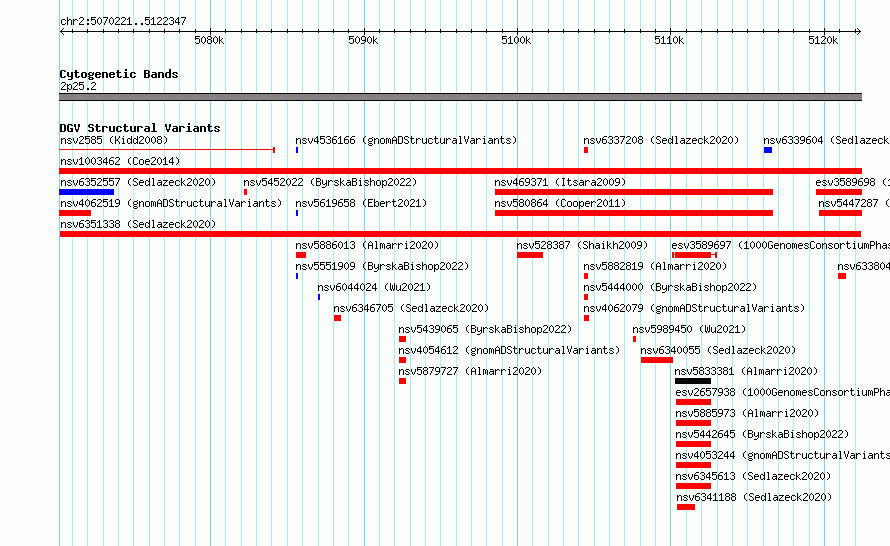Click nsv5439065 (ByrskaBishop2022) label
Viewport: 890px width, 546px height.
pos(485,329)
